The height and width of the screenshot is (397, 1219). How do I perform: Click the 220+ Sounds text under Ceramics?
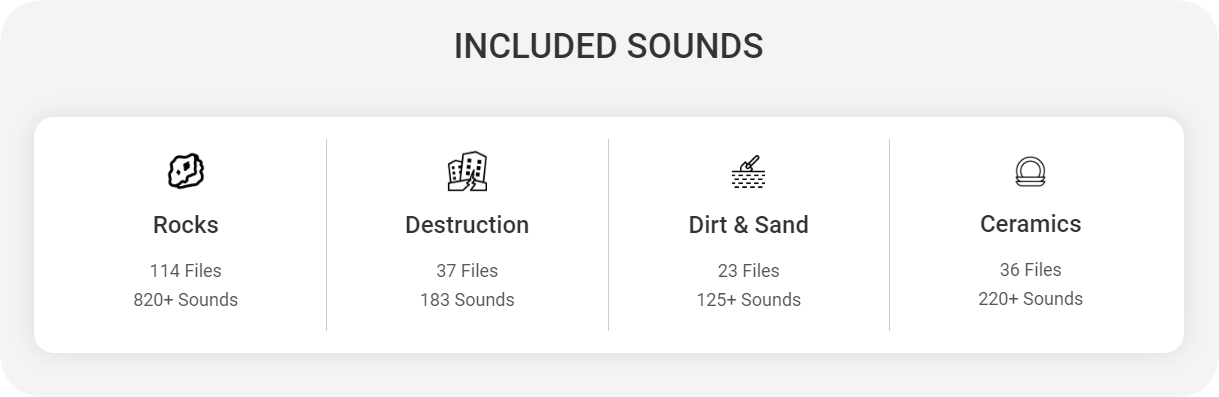1030,299
